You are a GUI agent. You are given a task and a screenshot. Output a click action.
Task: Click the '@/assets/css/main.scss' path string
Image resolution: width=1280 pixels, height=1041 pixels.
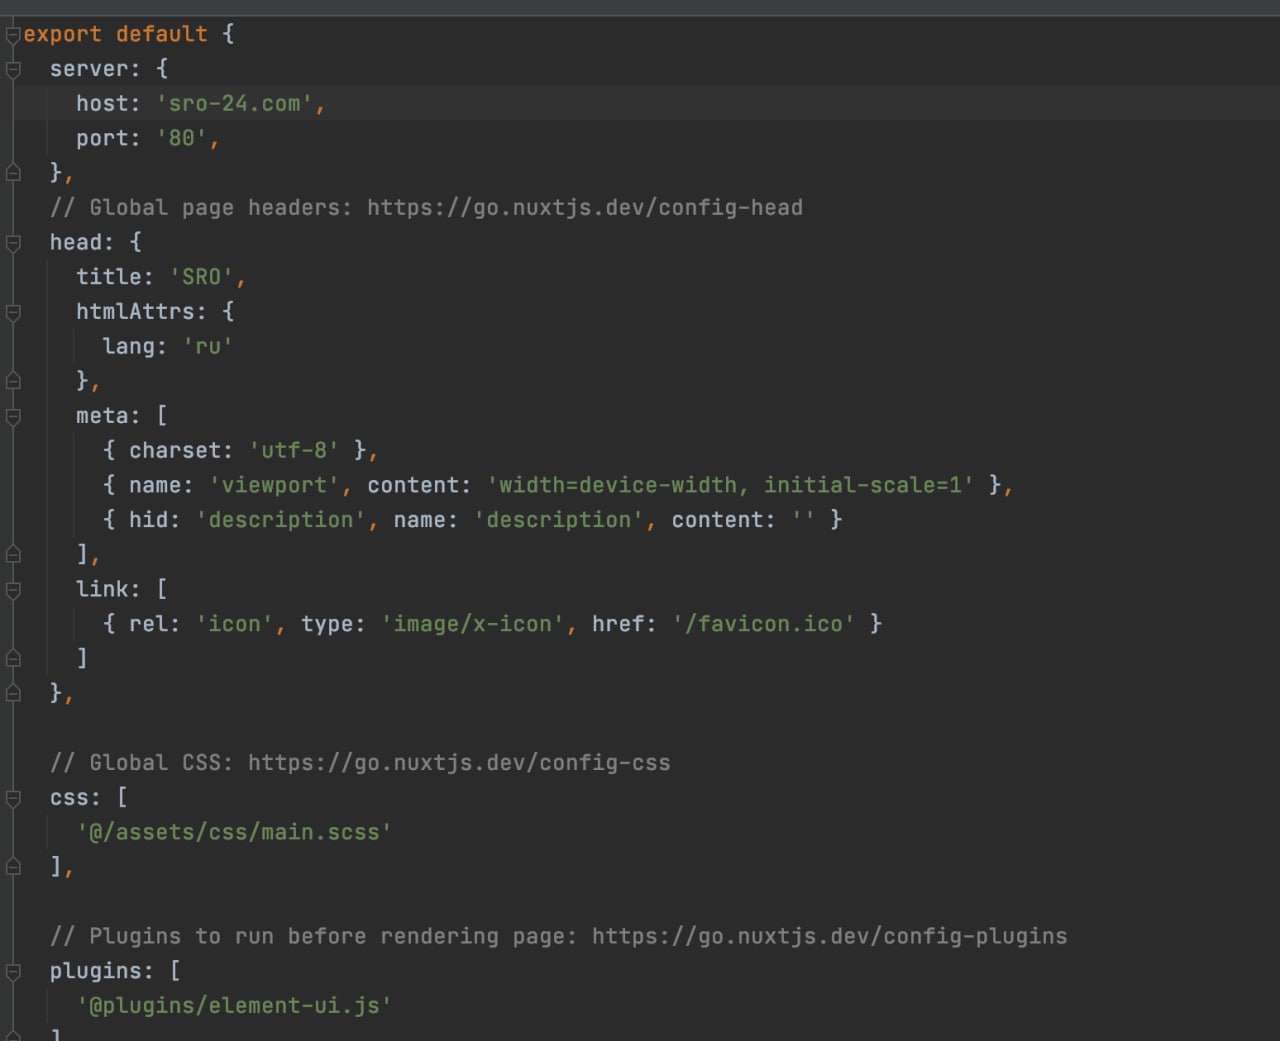(234, 833)
